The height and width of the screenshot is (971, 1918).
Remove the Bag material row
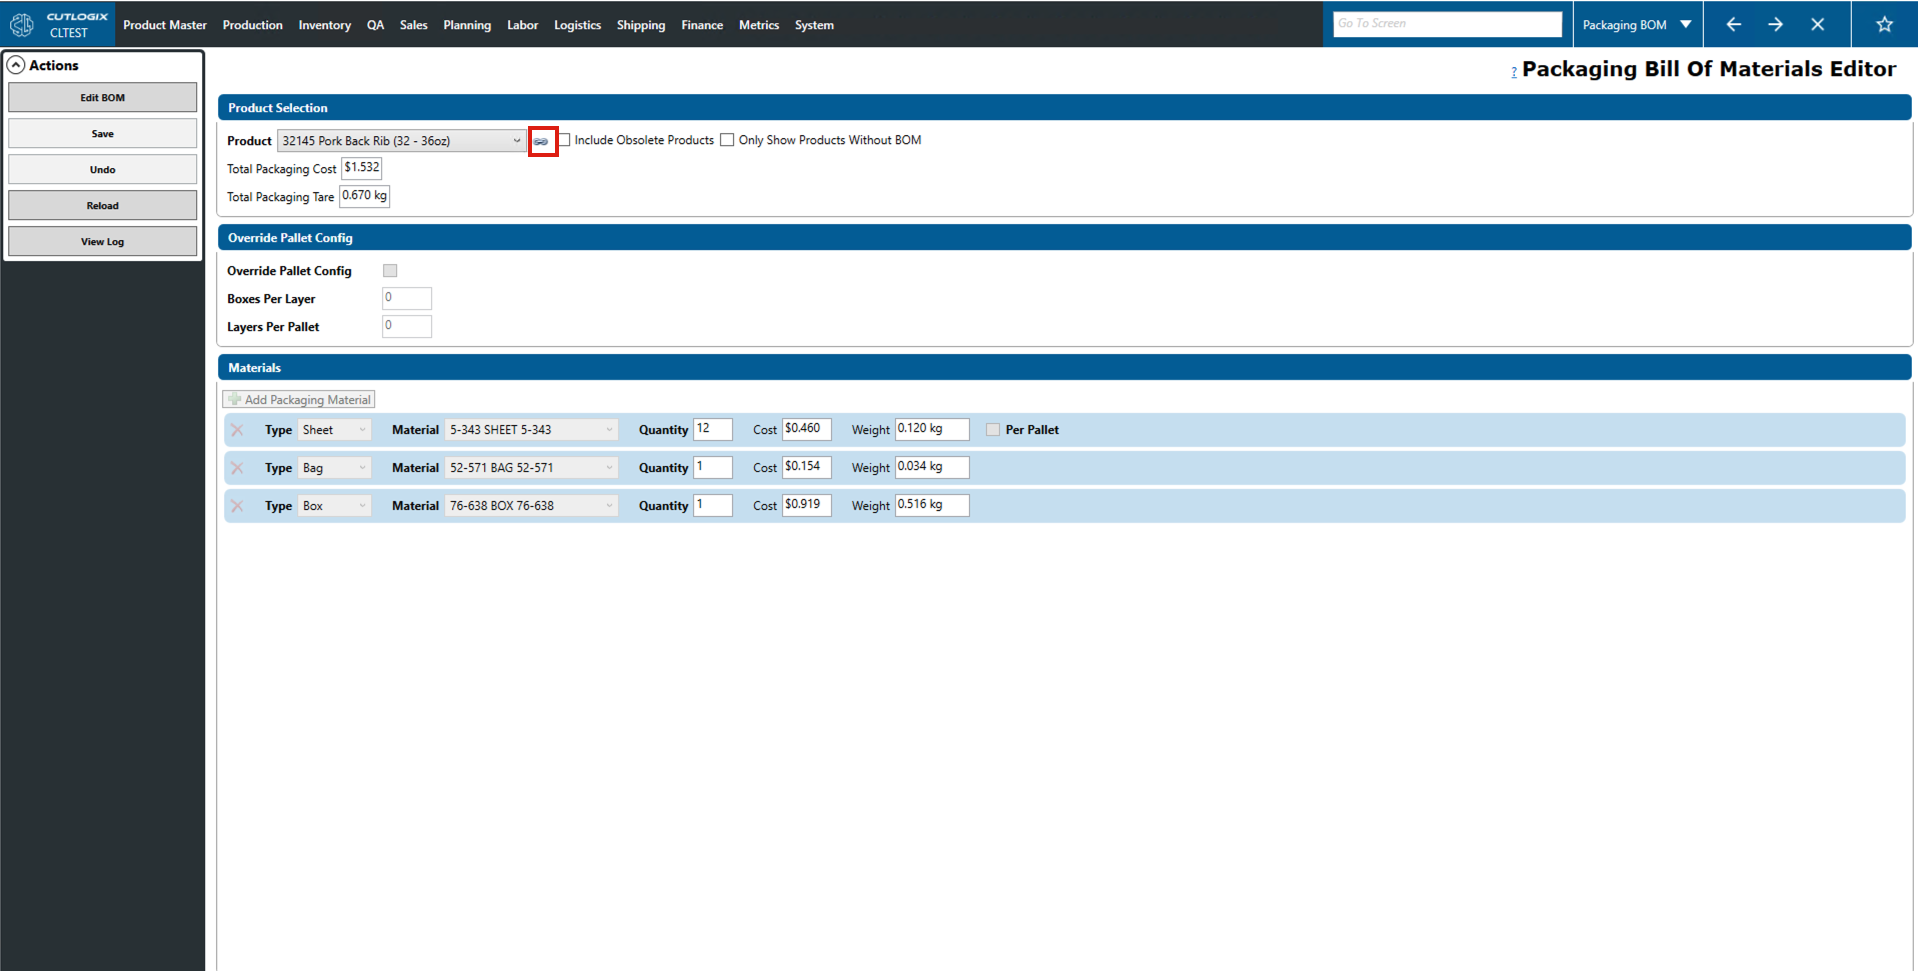coord(237,468)
